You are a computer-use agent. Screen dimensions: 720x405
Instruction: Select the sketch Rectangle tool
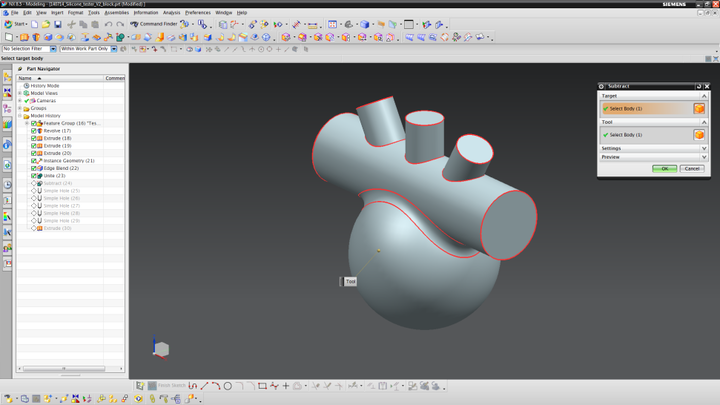[262, 386]
